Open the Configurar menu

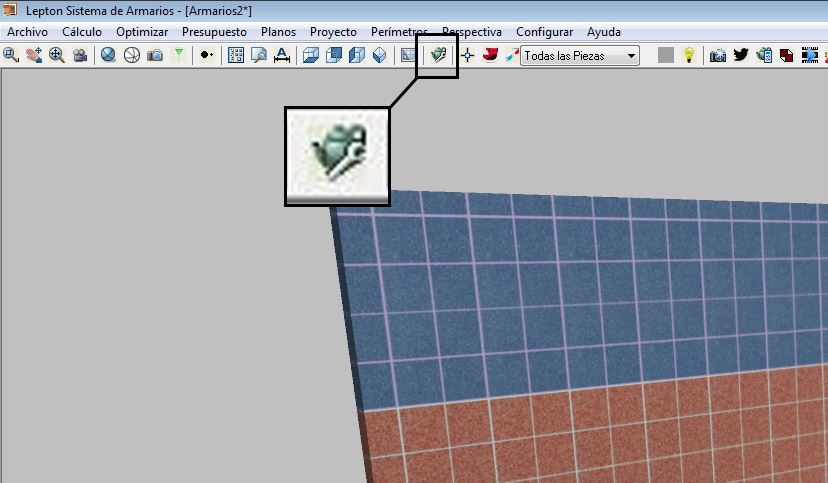(x=544, y=32)
